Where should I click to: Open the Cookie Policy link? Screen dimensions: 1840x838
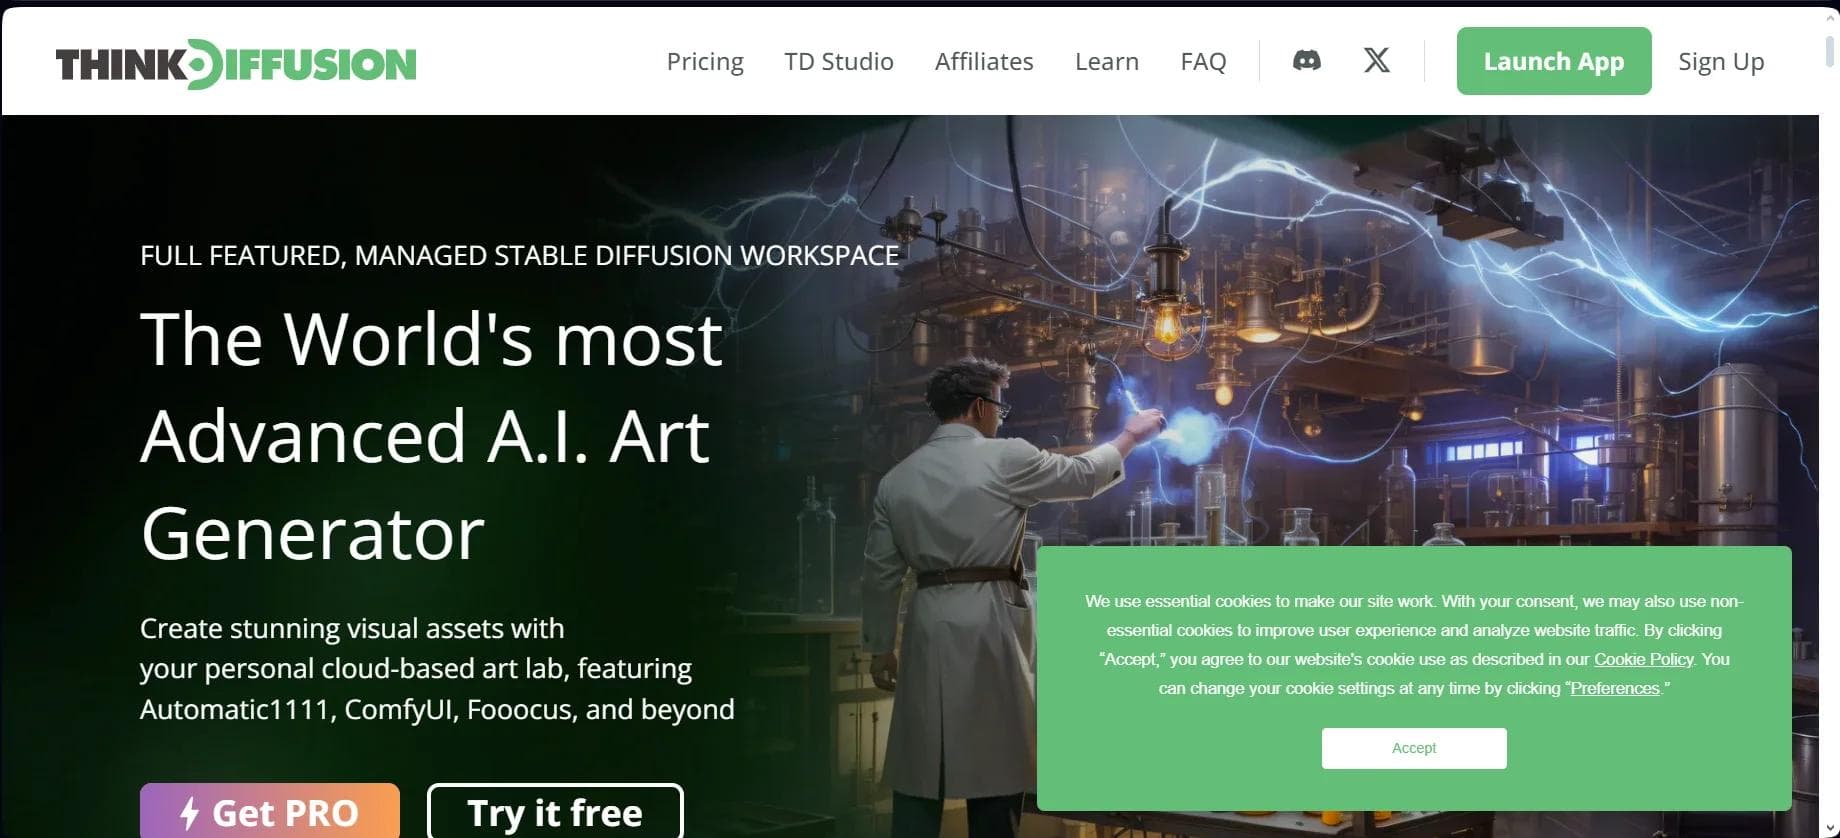[x=1643, y=659]
